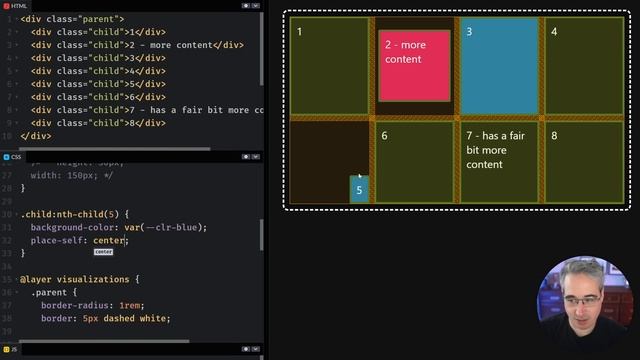Select the 'center' autocomplete suggestion
This screenshot has height=360, width=640.
[103, 252]
